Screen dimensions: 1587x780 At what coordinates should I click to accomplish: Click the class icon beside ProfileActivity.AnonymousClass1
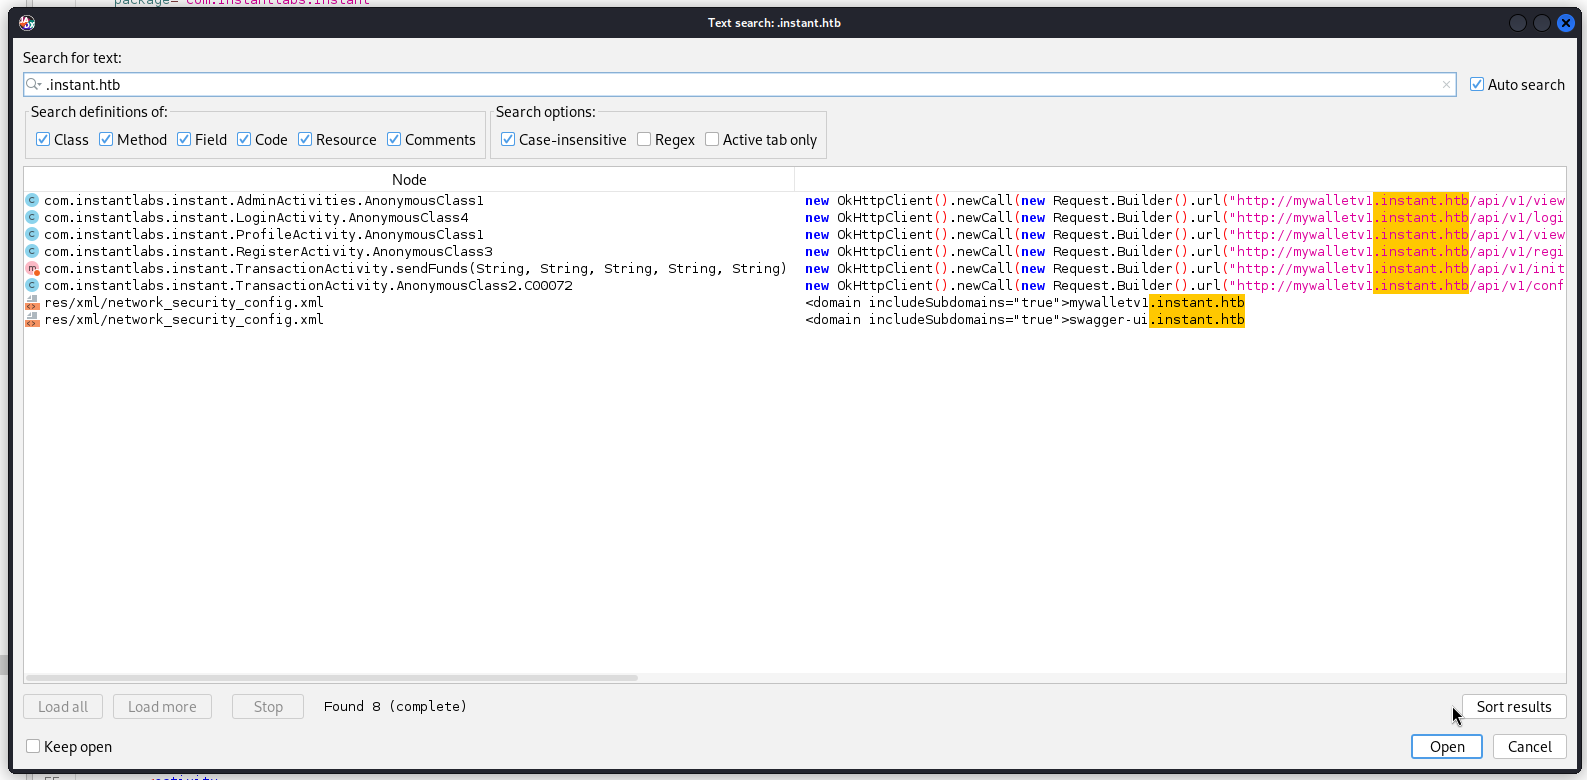pyautogui.click(x=32, y=234)
